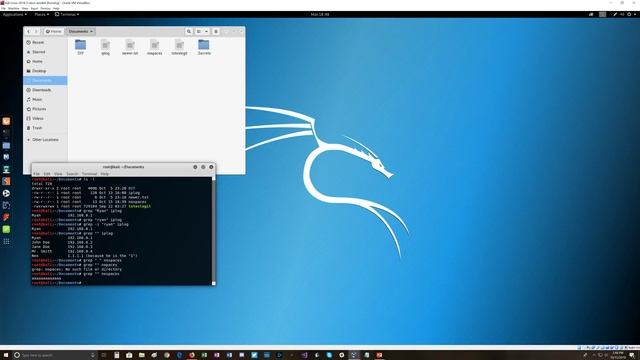Select the nospaces file icon
Image resolution: width=640 pixels, height=360 pixels.
pos(154,44)
